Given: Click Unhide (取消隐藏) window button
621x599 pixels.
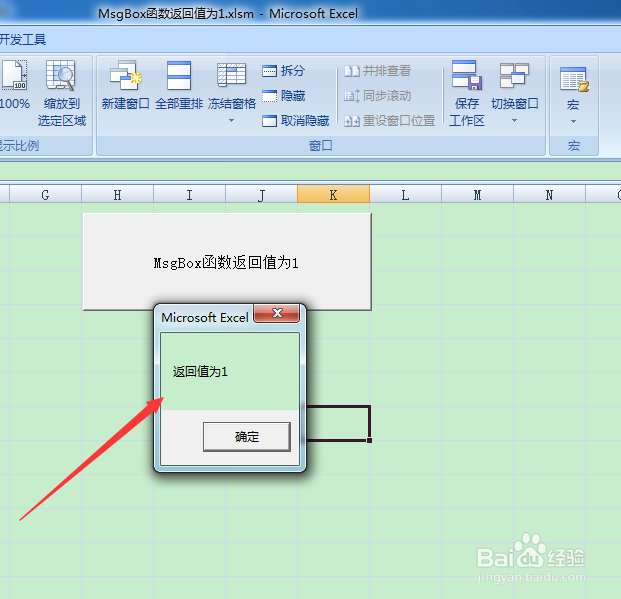Looking at the screenshot, I should pos(295,120).
